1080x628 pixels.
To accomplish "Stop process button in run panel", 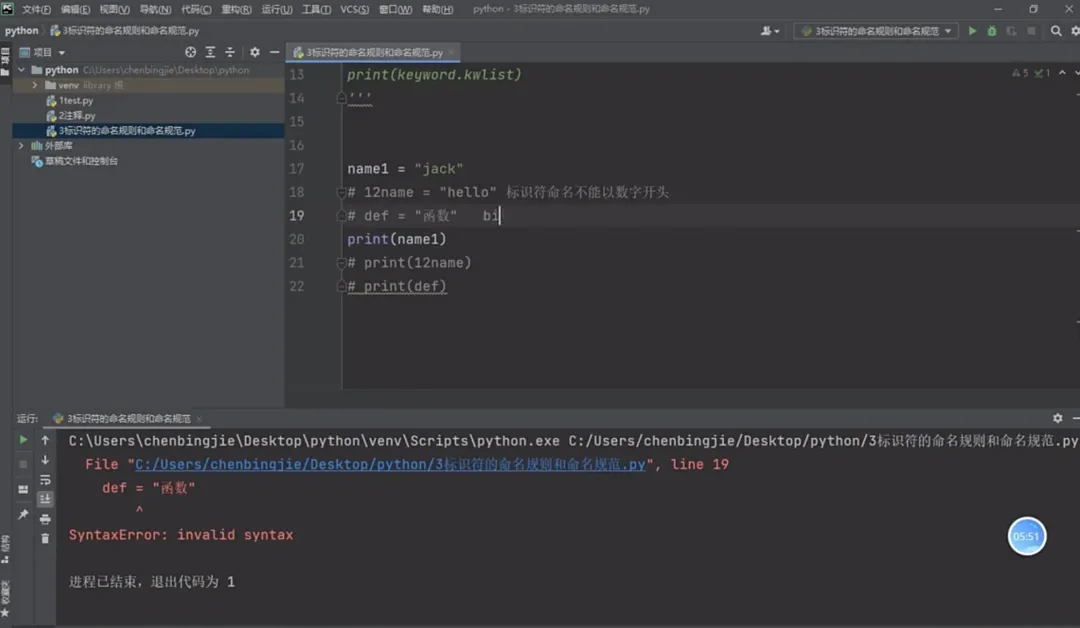I will point(23,464).
